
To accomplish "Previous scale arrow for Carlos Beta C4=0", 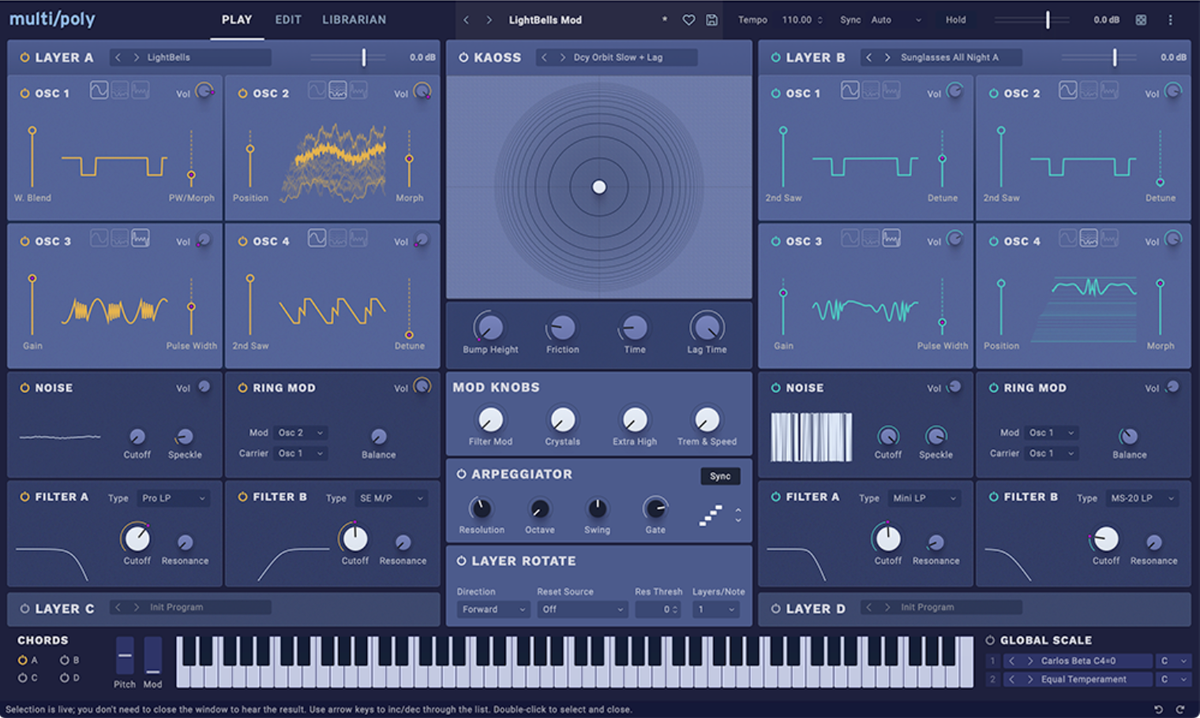I will click(x=1012, y=661).
